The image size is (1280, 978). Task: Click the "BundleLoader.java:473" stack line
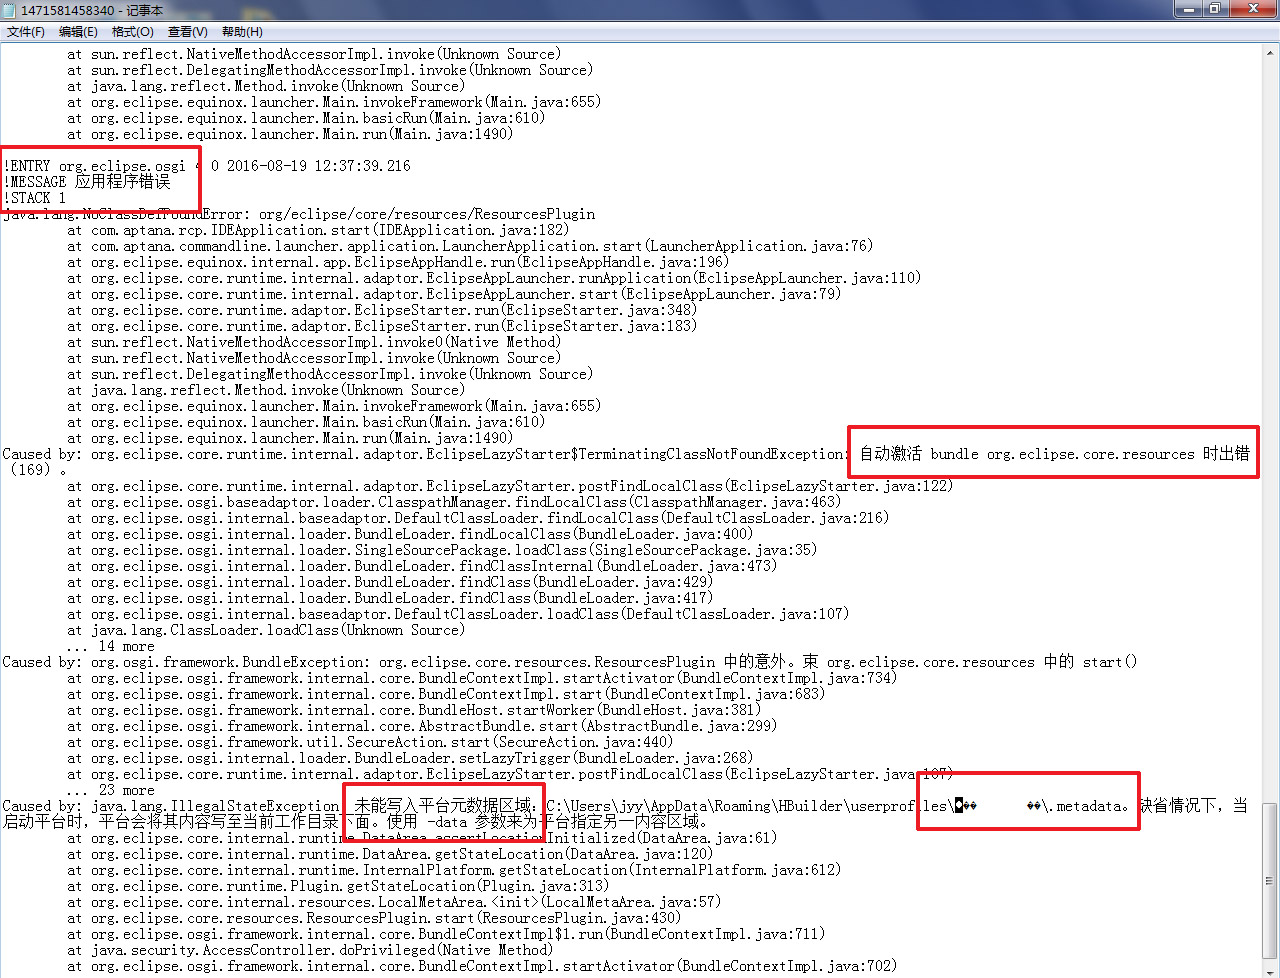click(422, 566)
